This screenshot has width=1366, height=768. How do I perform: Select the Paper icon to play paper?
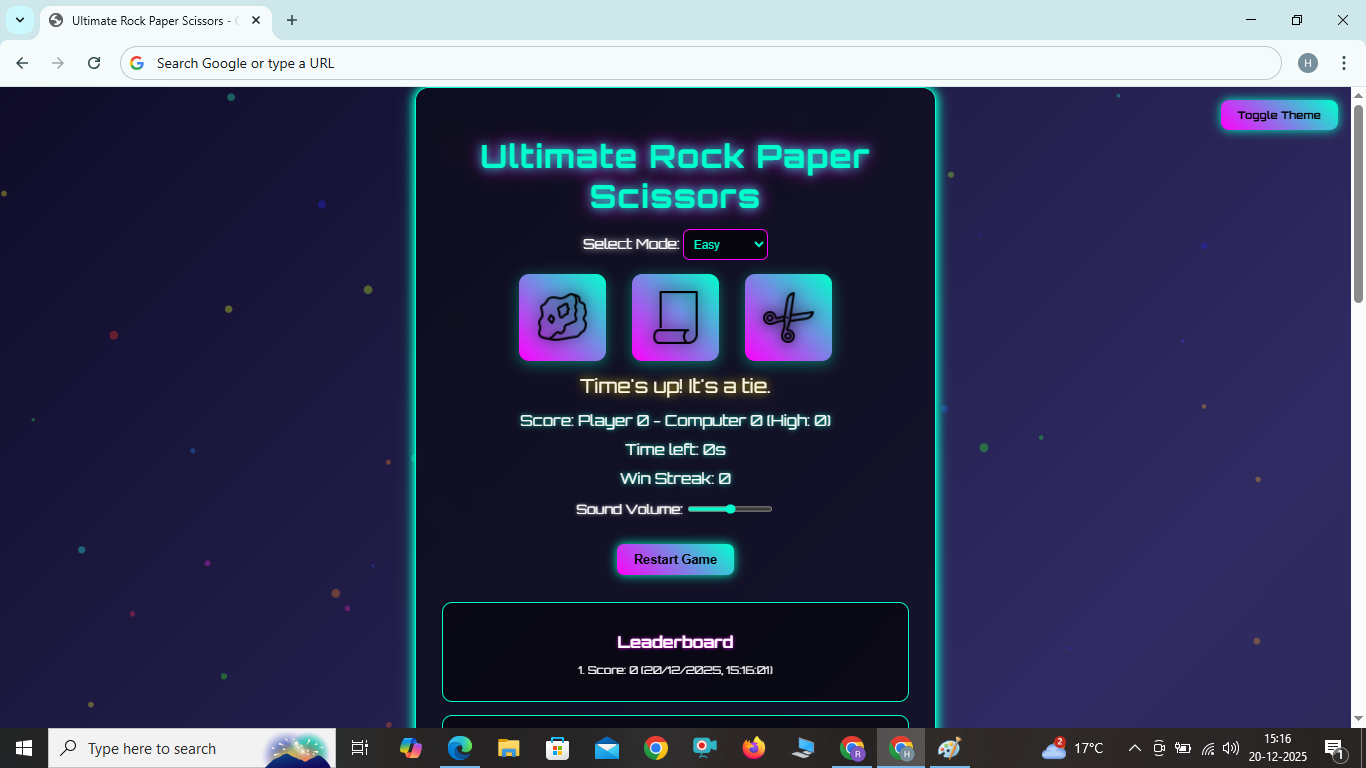pyautogui.click(x=675, y=317)
